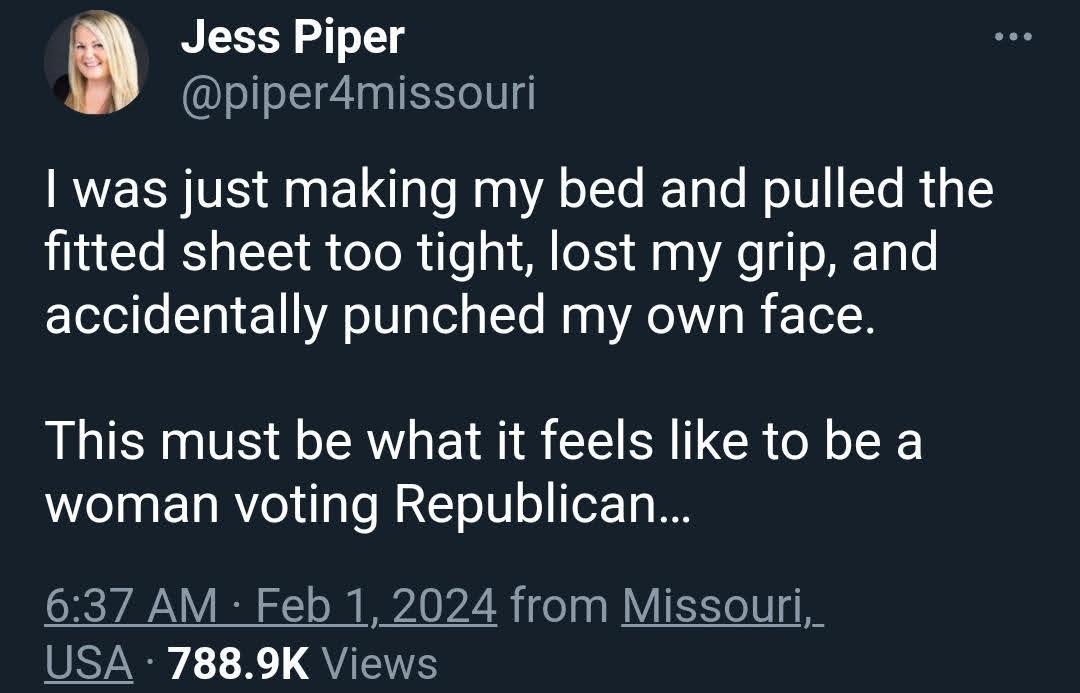Click the "woman voting Republican…" line

pos(367,505)
